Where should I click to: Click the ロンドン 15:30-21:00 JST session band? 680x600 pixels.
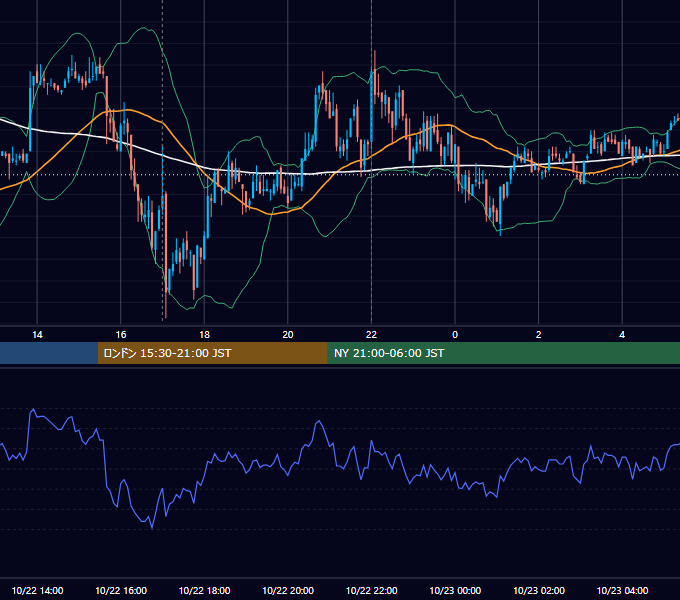(212, 353)
